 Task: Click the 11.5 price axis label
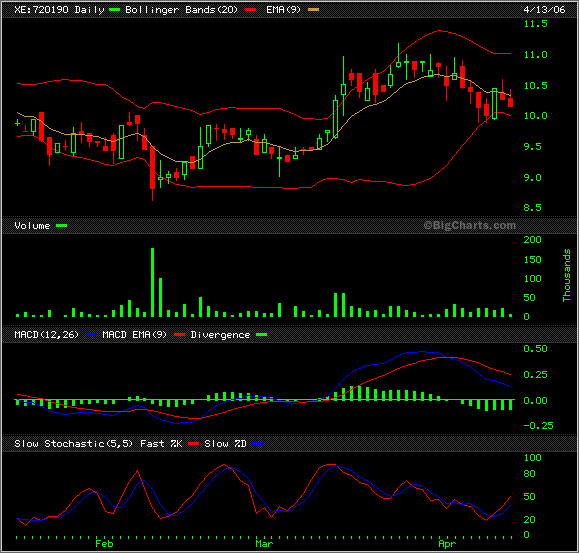click(x=535, y=24)
